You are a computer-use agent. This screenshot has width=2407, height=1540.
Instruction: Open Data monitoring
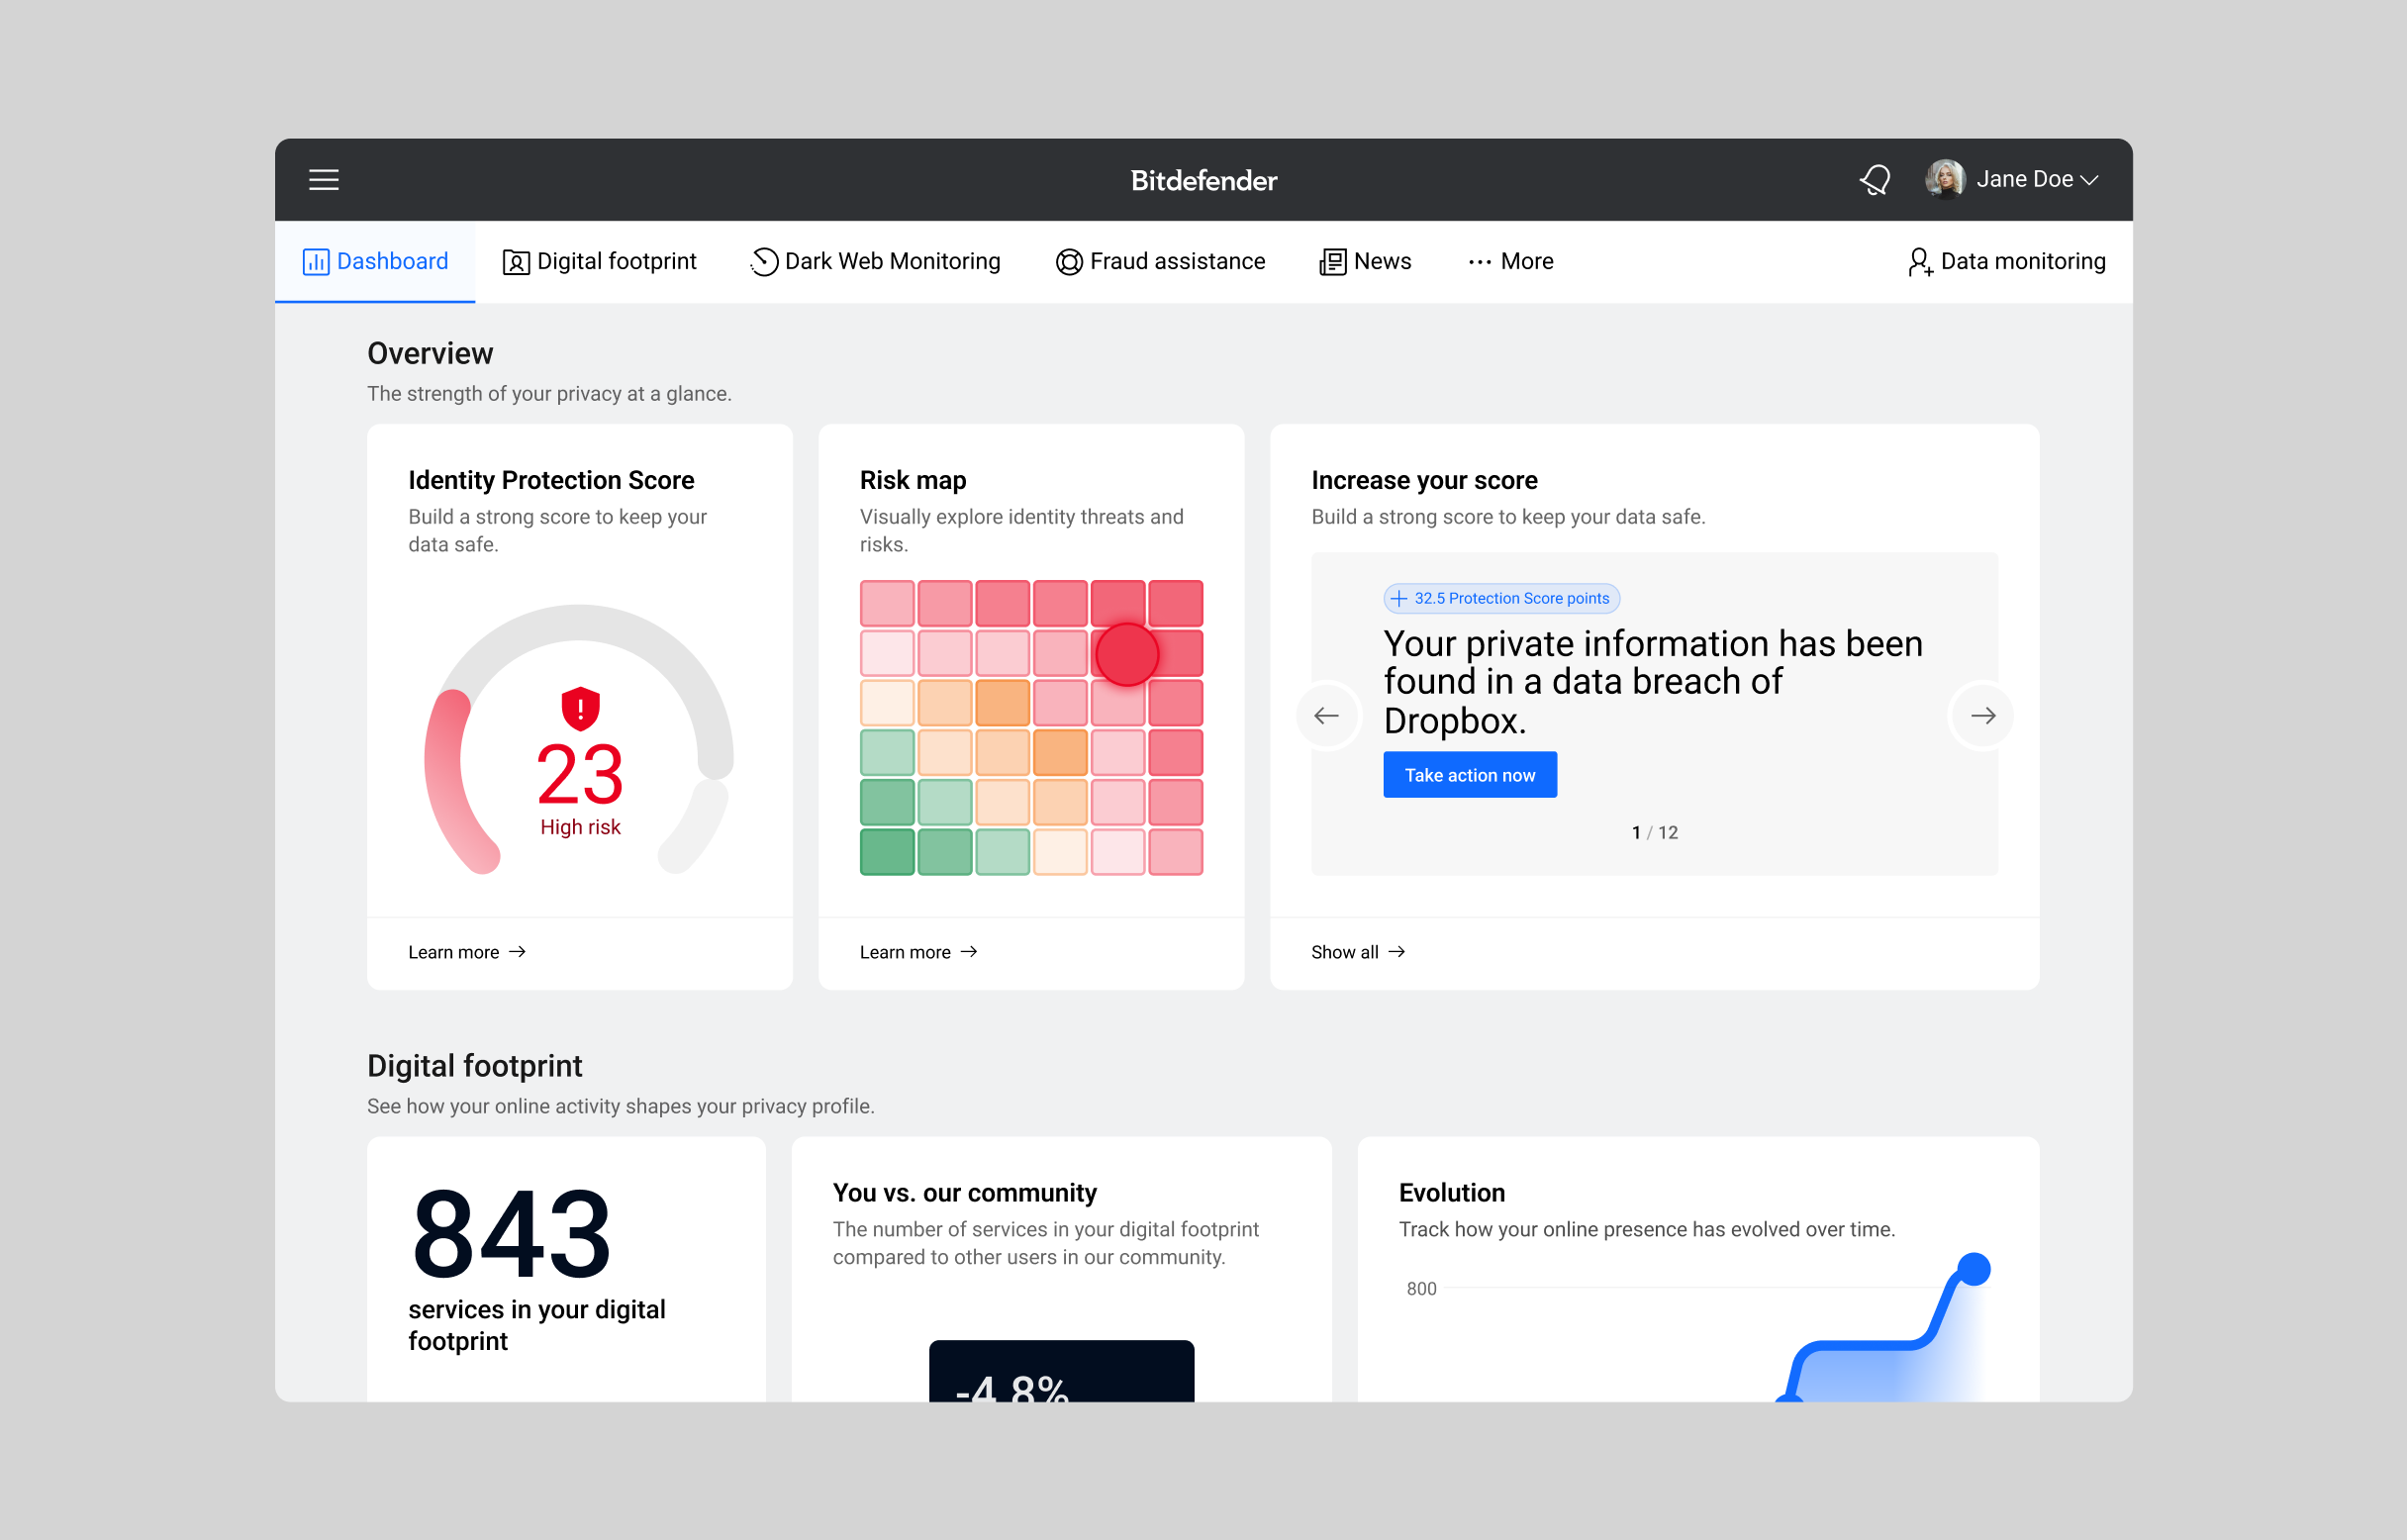(x=2006, y=261)
